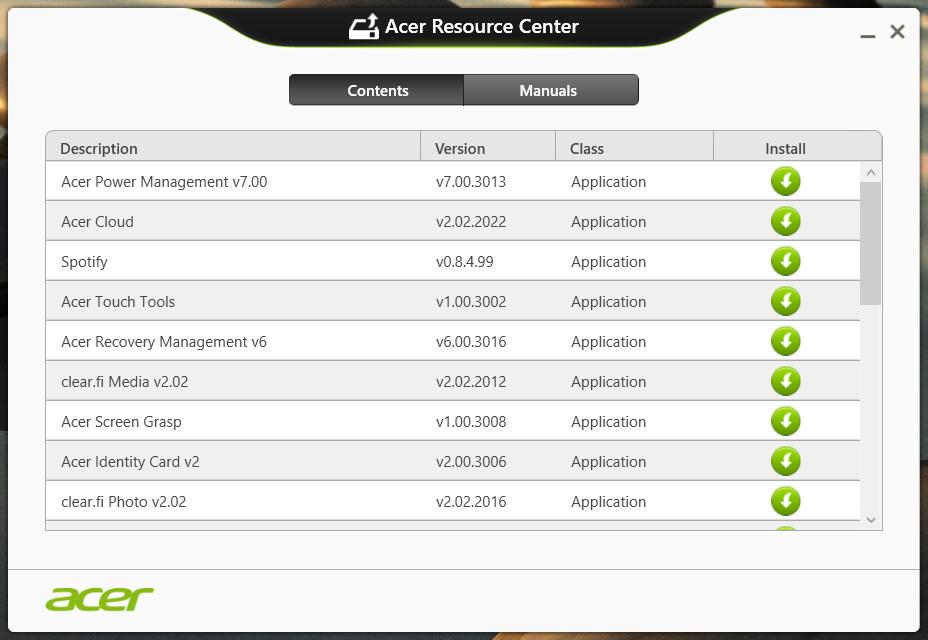
Task: Click version v2.02.2012
Action: coord(471,382)
